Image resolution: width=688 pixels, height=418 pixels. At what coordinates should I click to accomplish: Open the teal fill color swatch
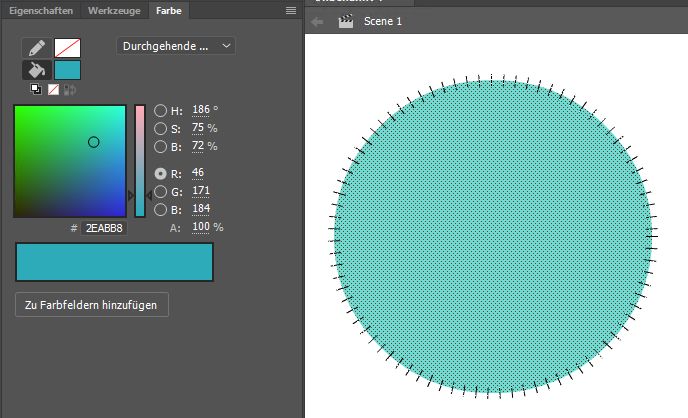click(x=67, y=70)
